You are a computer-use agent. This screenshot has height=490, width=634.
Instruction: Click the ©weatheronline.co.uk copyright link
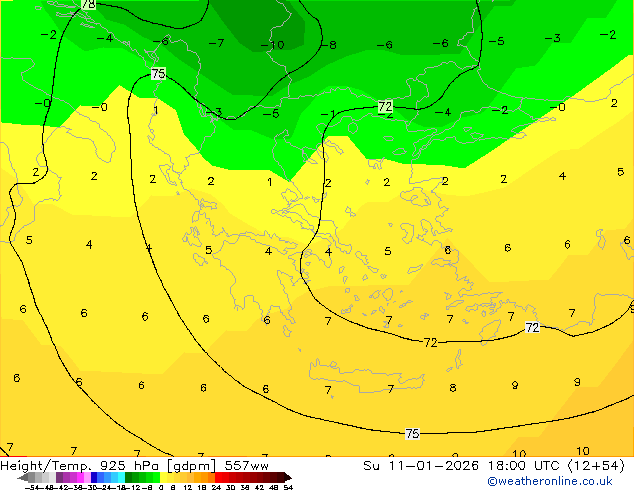[549, 481]
